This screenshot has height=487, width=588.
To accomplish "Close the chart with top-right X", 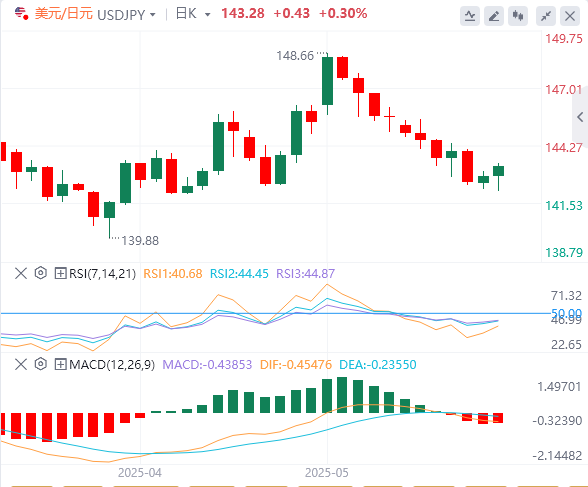I will click(570, 16).
